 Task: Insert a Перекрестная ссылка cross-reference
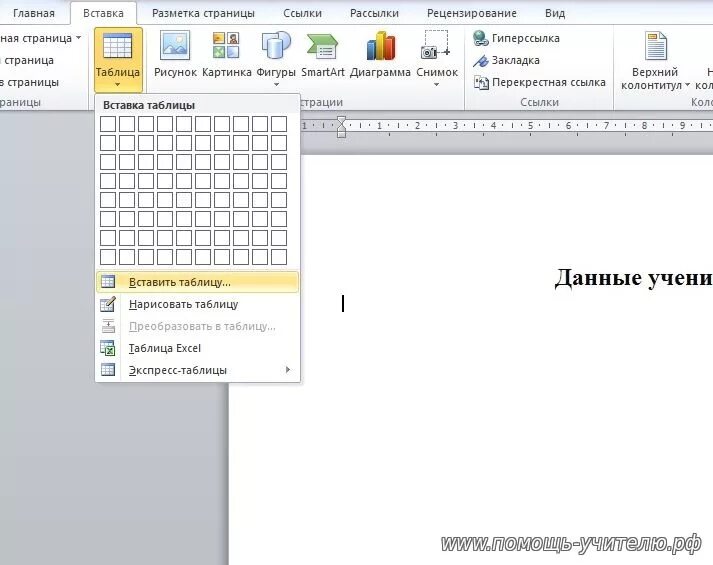tap(540, 82)
